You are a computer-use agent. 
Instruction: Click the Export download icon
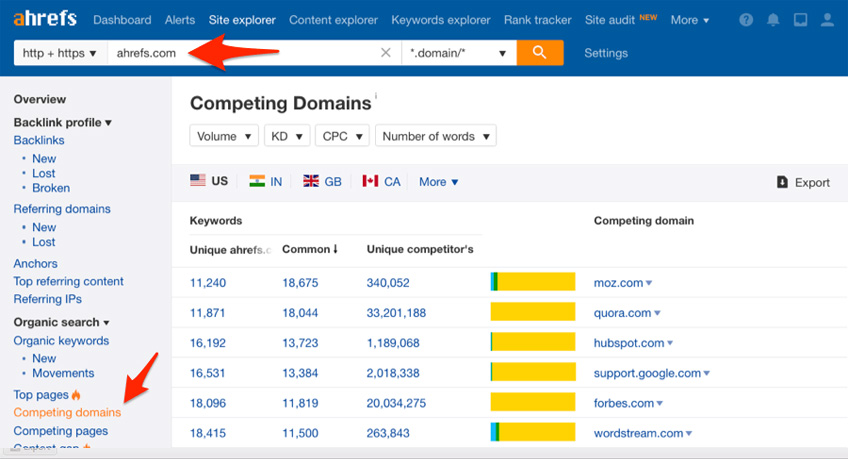[x=782, y=182]
